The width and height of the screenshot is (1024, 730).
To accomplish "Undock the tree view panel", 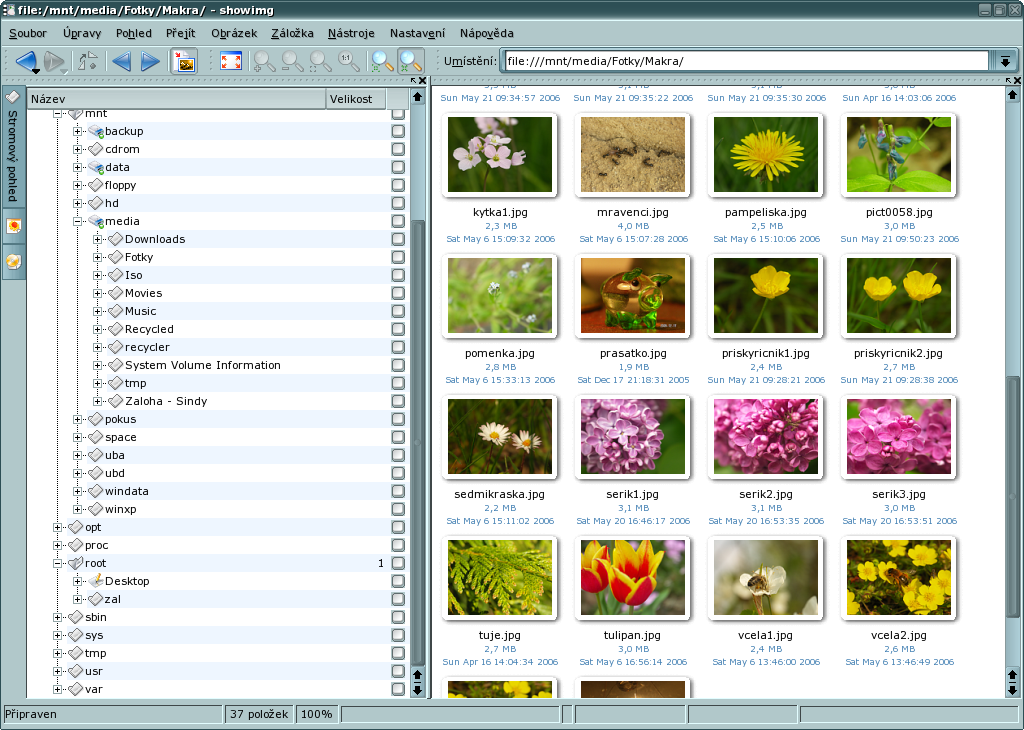I will (x=414, y=81).
